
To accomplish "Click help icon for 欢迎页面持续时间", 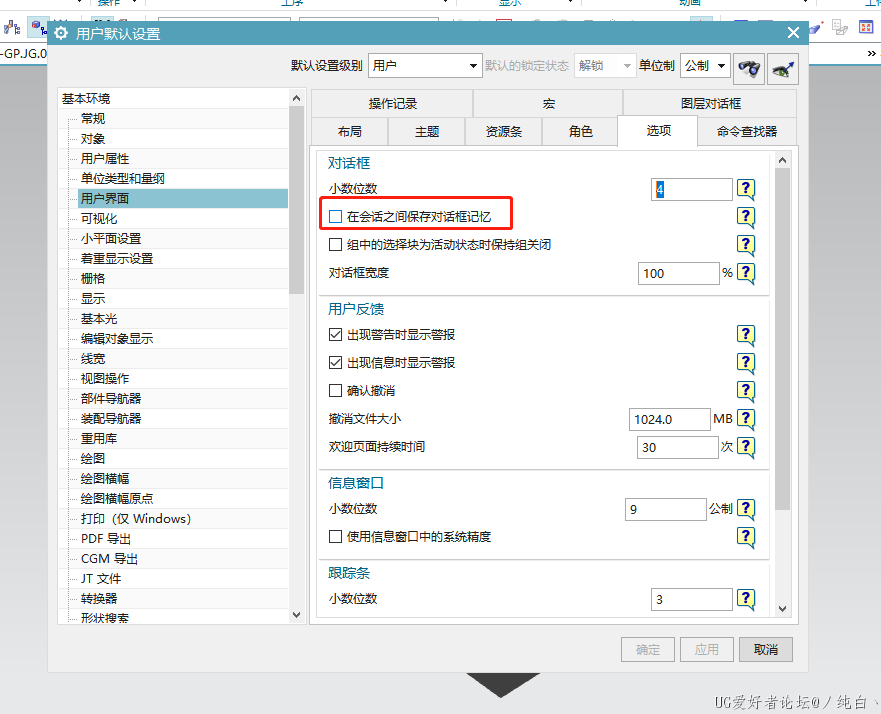I will 746,447.
